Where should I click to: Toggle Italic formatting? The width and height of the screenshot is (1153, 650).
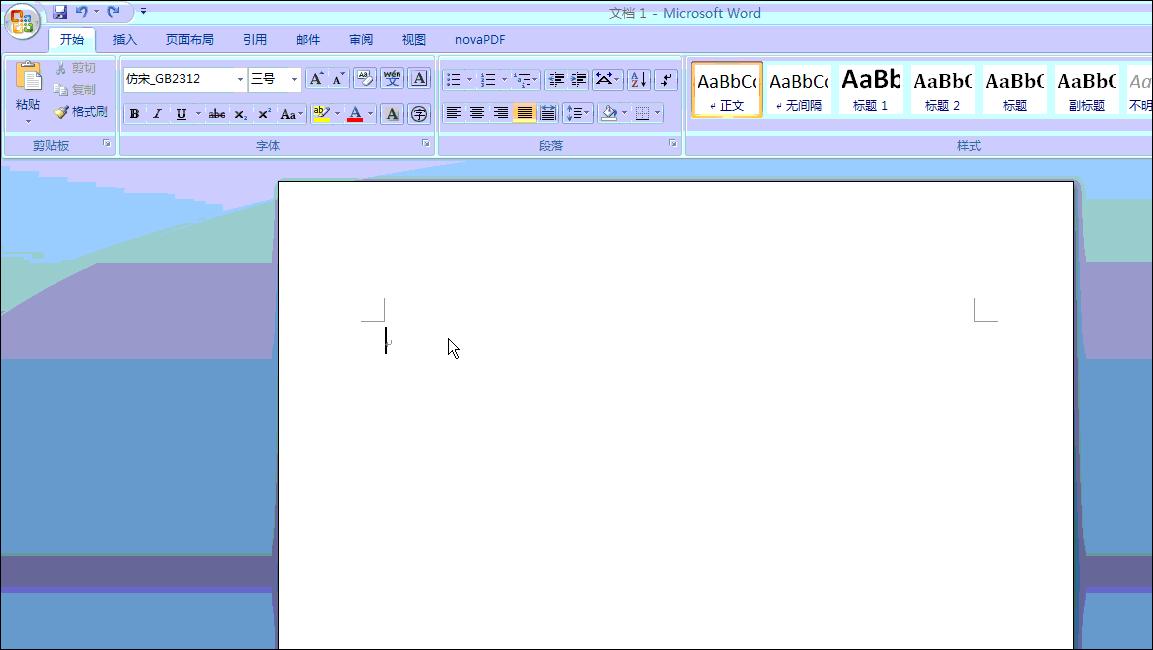pos(157,114)
